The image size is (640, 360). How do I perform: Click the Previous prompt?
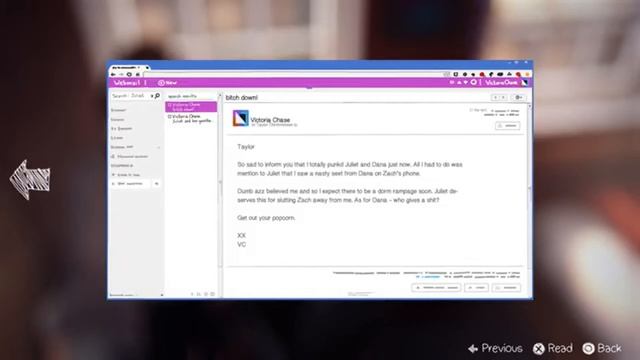tap(496, 348)
